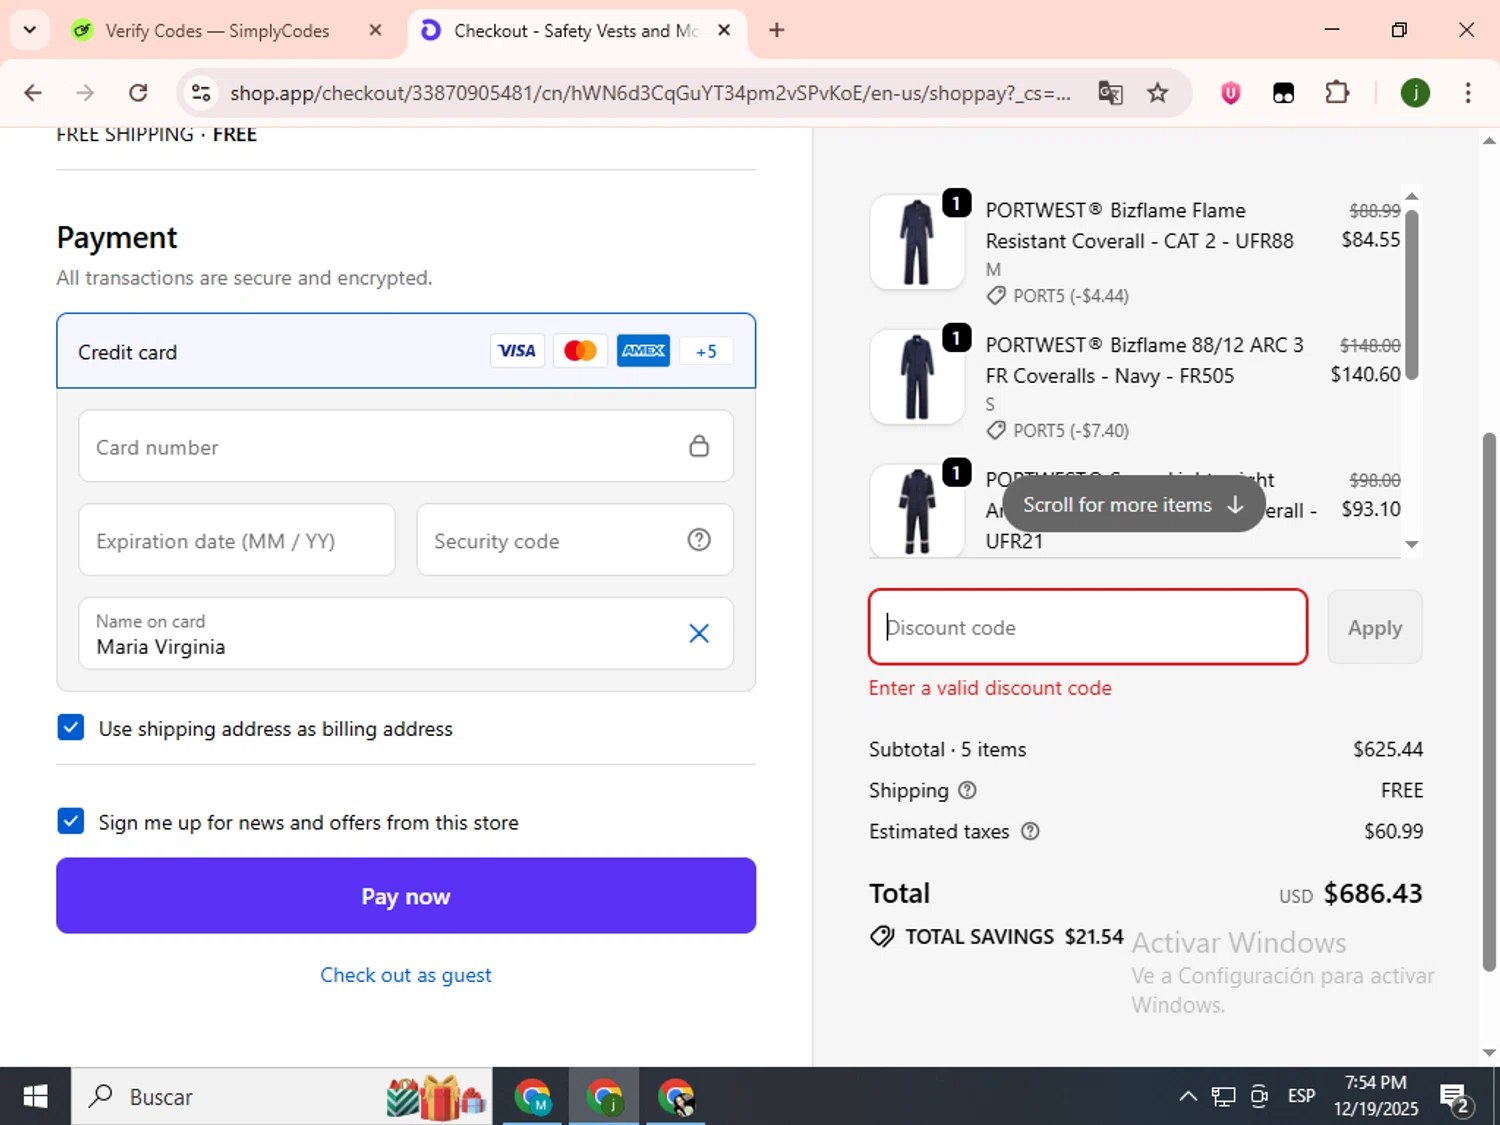Viewport: 1500px width, 1125px height.
Task: Click the browser back arrow
Action: point(33,93)
